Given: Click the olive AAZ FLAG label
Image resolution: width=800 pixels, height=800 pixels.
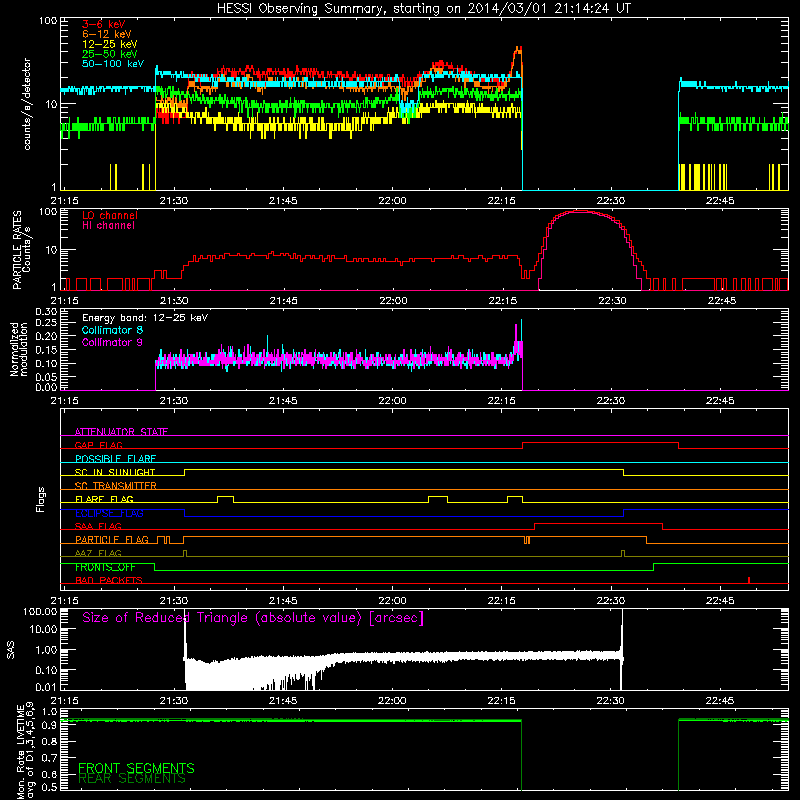Looking at the screenshot, I should click(x=98, y=553).
